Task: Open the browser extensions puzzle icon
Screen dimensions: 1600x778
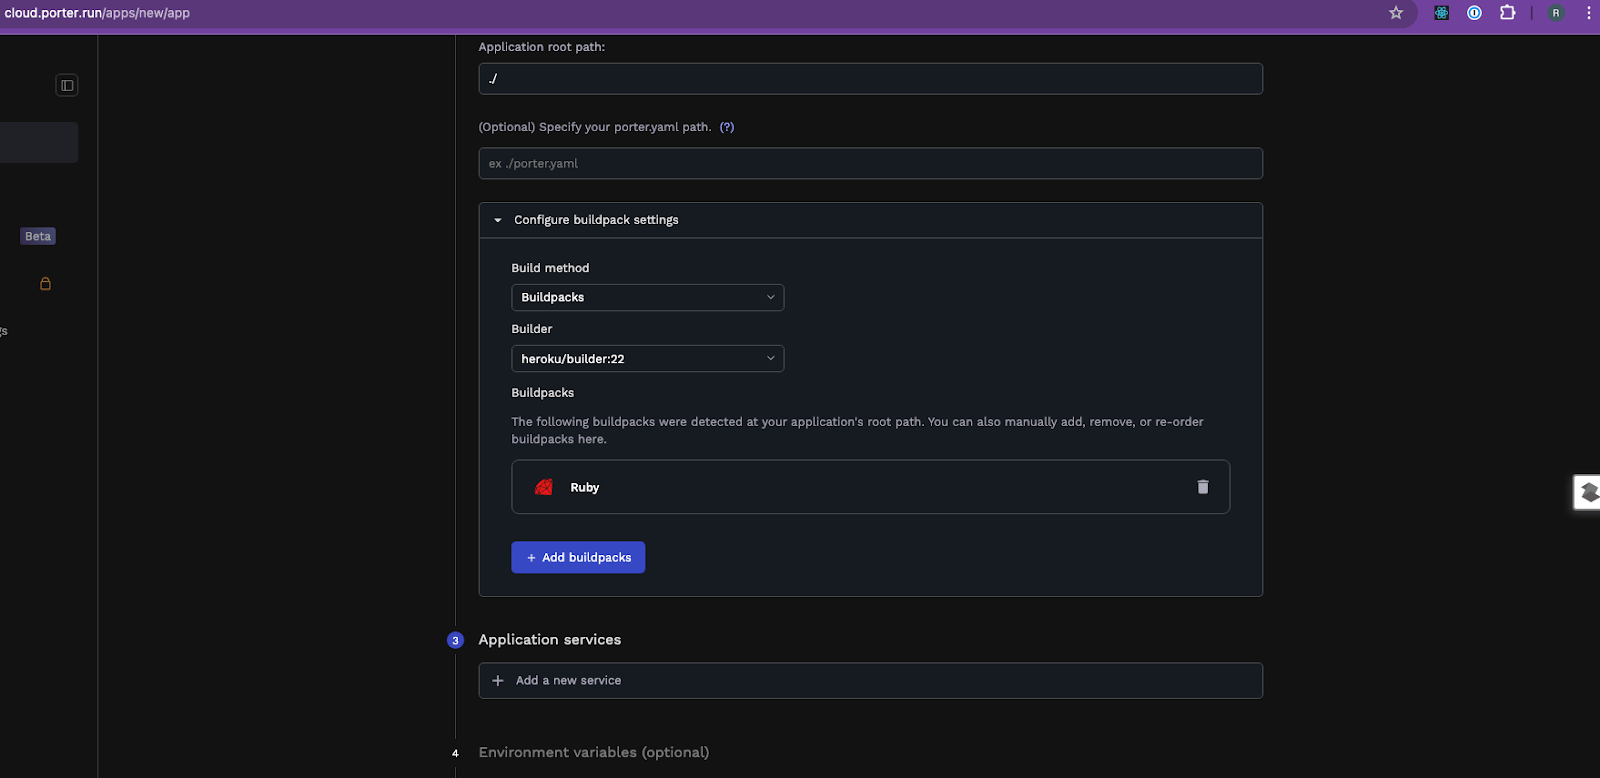Action: click(x=1507, y=13)
